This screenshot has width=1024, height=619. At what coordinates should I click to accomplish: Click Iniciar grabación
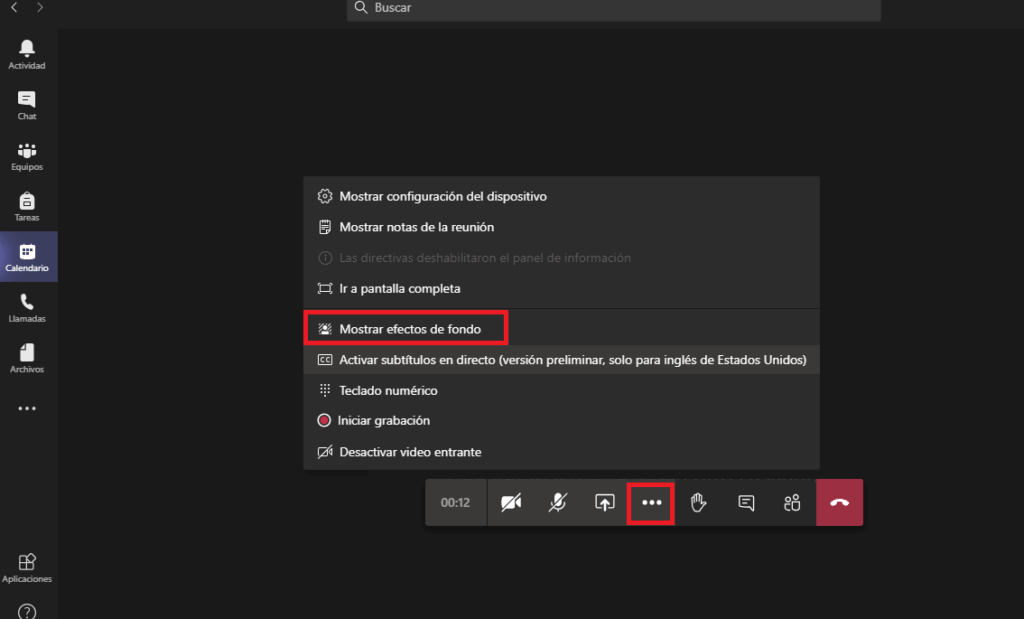383,421
